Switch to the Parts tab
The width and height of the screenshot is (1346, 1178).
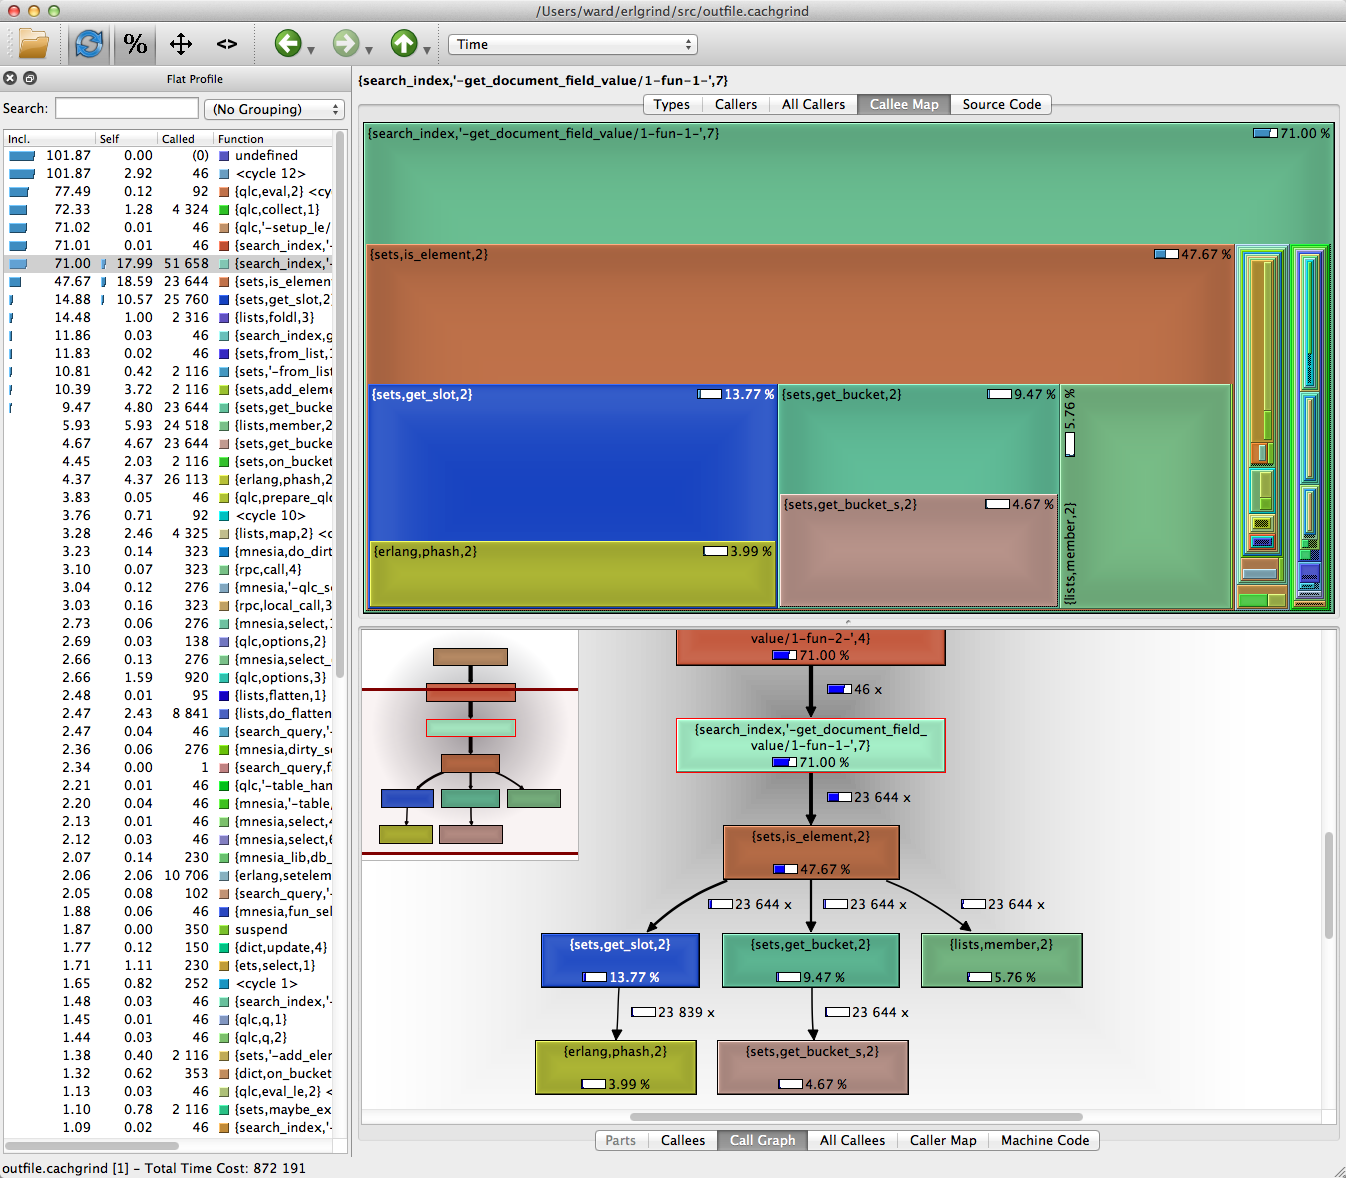click(620, 1140)
